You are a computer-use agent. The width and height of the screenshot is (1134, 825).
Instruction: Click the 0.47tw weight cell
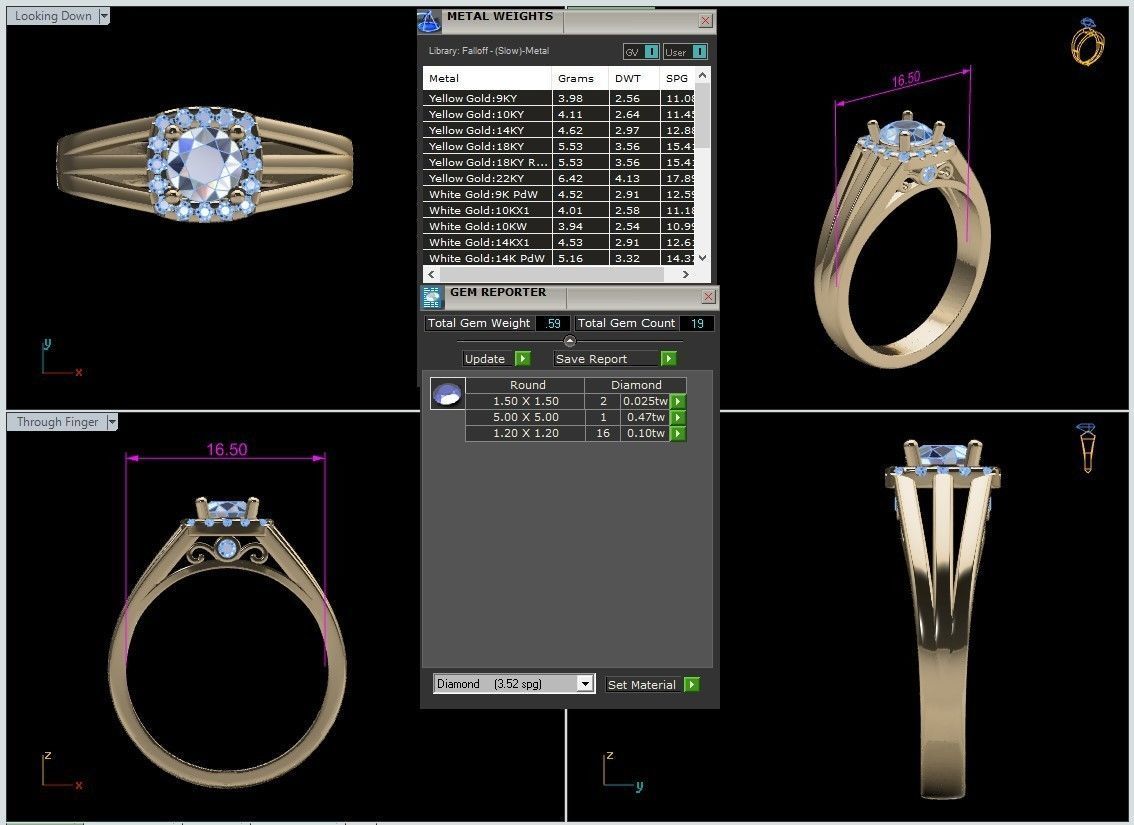point(645,417)
